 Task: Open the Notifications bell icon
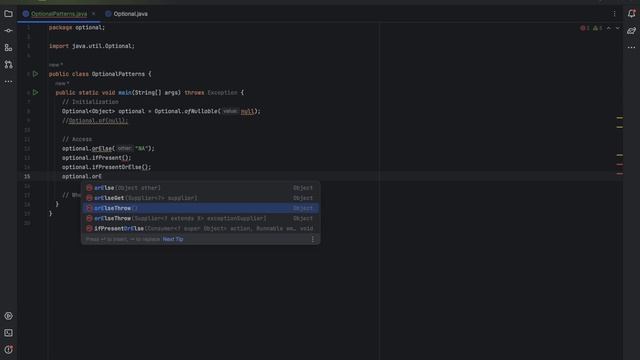[x=631, y=14]
